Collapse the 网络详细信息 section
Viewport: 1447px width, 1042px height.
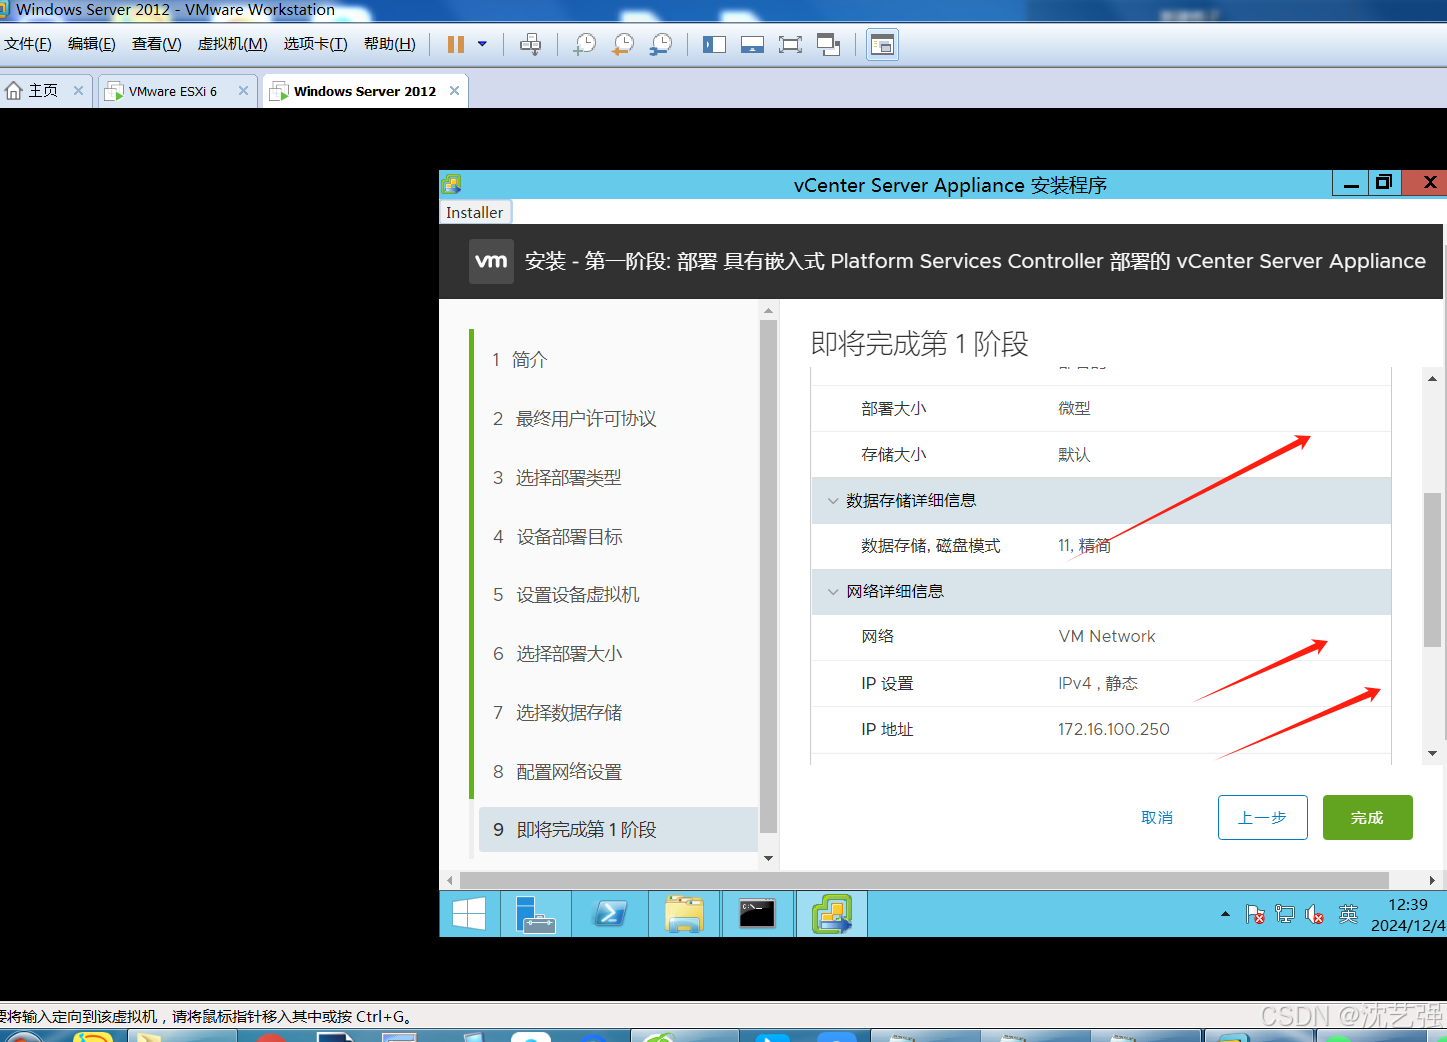(x=833, y=592)
